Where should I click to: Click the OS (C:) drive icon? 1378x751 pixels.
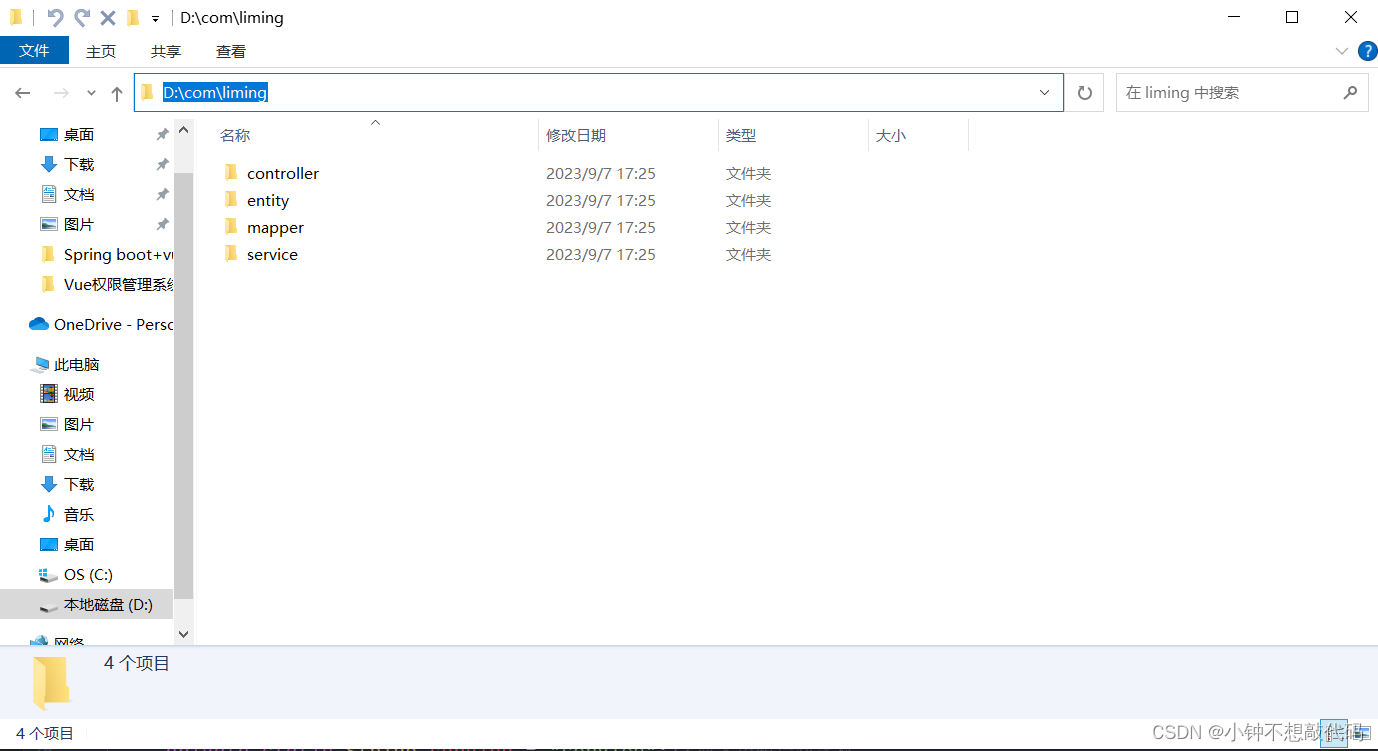pos(48,574)
